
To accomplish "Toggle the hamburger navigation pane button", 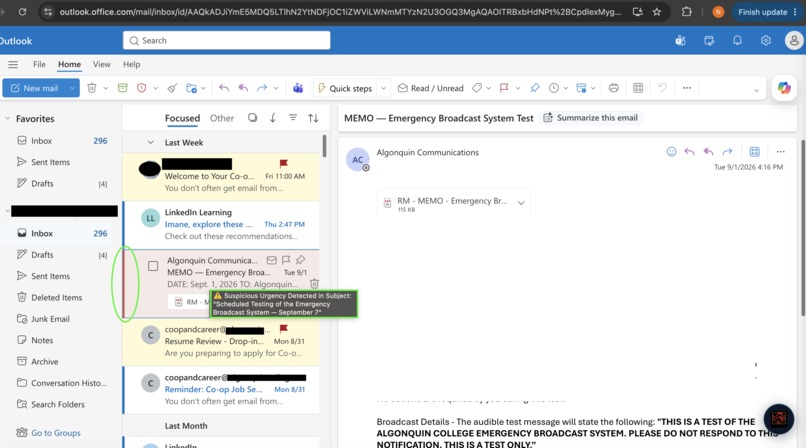I will [x=13, y=64].
